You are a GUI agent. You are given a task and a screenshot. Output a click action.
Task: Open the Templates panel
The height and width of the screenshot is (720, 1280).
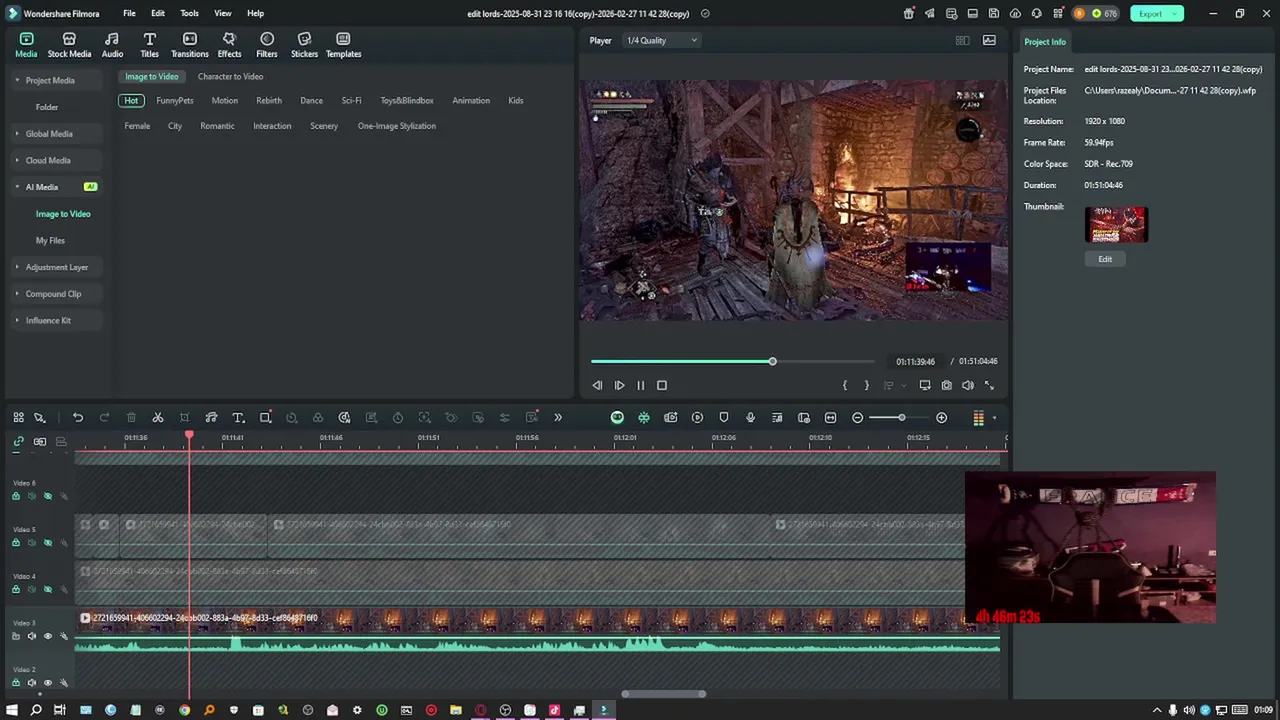coord(343,45)
